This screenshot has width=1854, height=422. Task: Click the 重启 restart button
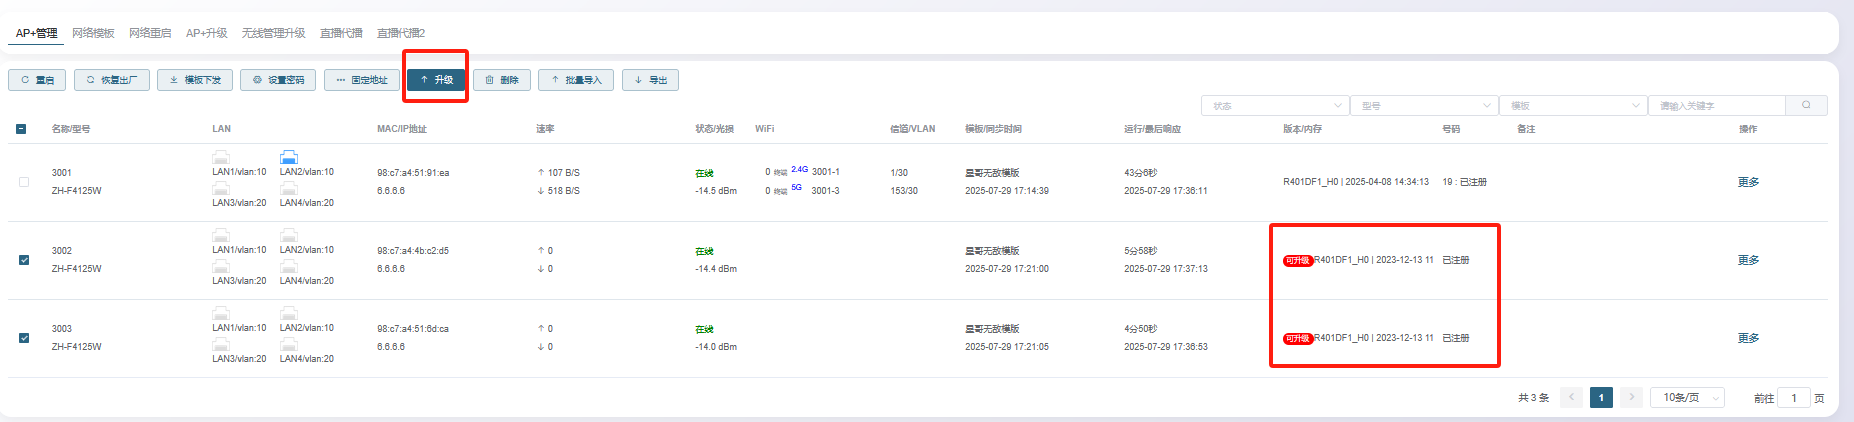(x=37, y=80)
